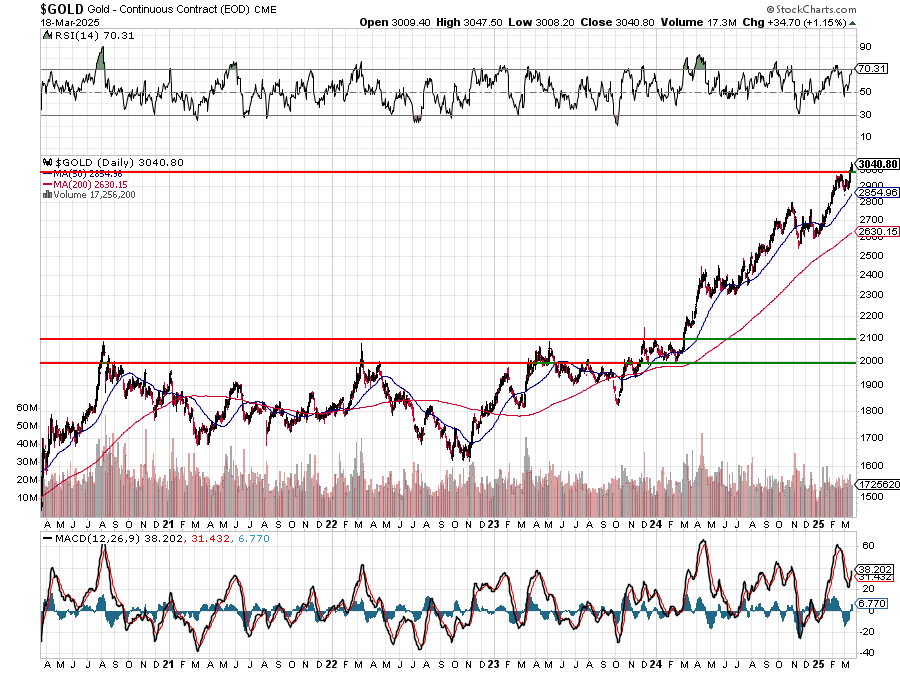
Task: Click the red horizontal line at 3000 level
Action: pyautogui.click(x=444, y=172)
